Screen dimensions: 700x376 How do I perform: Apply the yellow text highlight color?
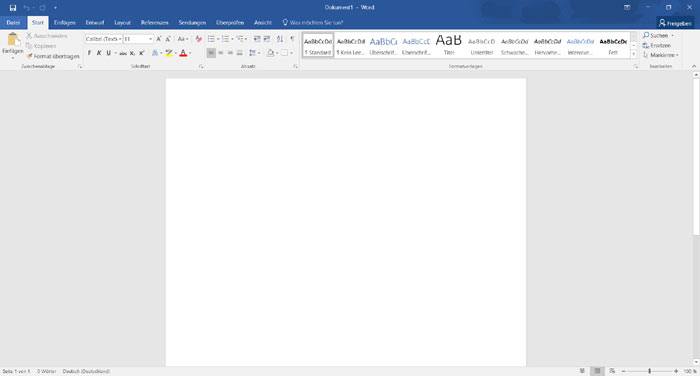click(x=169, y=53)
